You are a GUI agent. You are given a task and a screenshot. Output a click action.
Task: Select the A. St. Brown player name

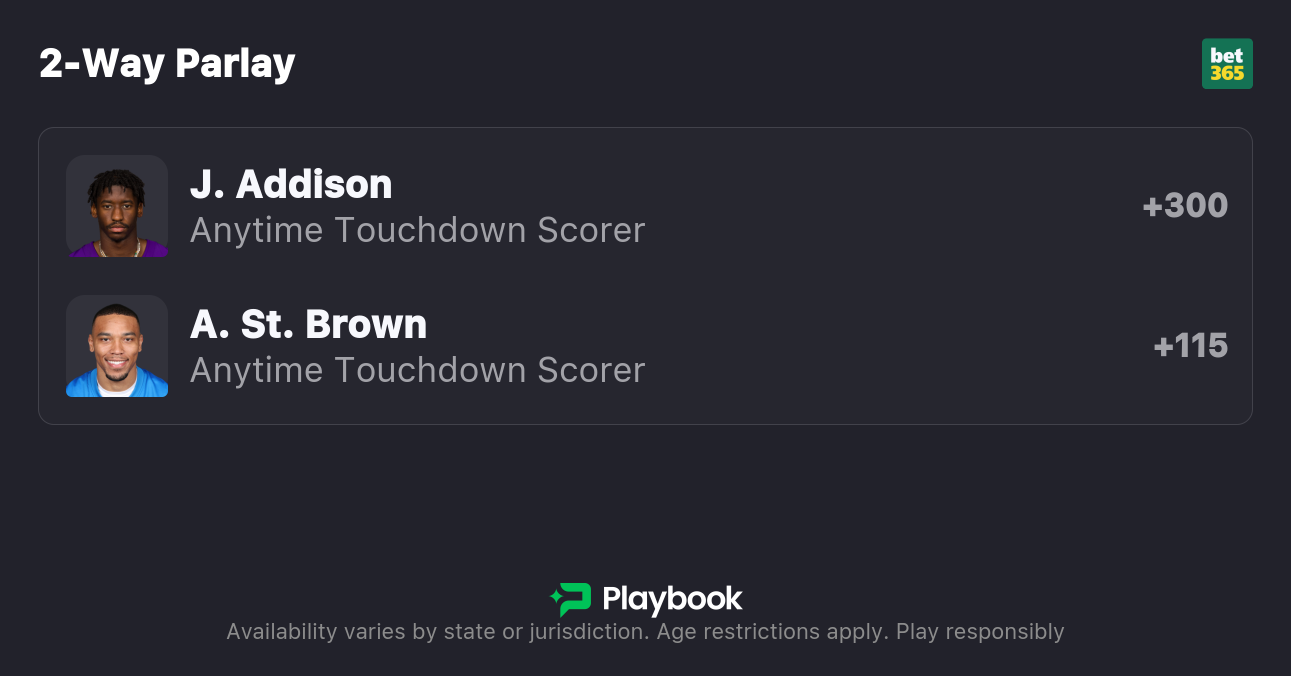(308, 324)
